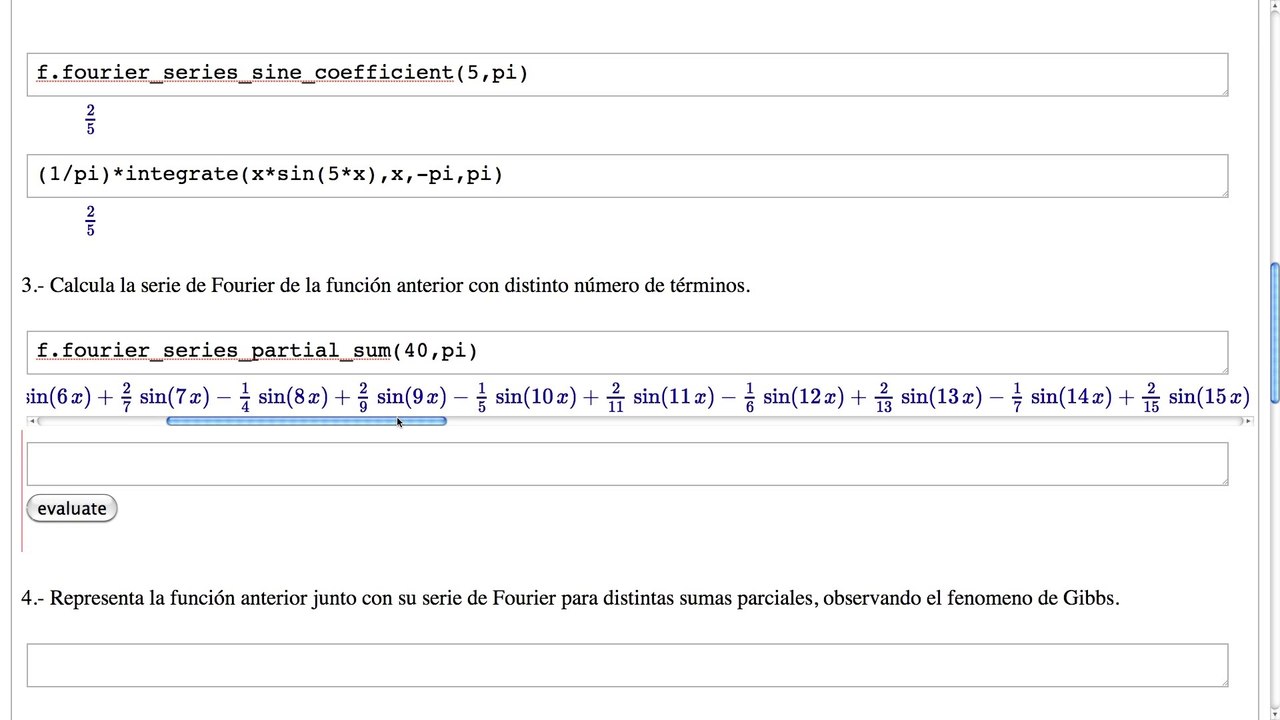Click the left arrow of horizontal output scrollbar
Image resolution: width=1280 pixels, height=720 pixels.
pyautogui.click(x=32, y=421)
